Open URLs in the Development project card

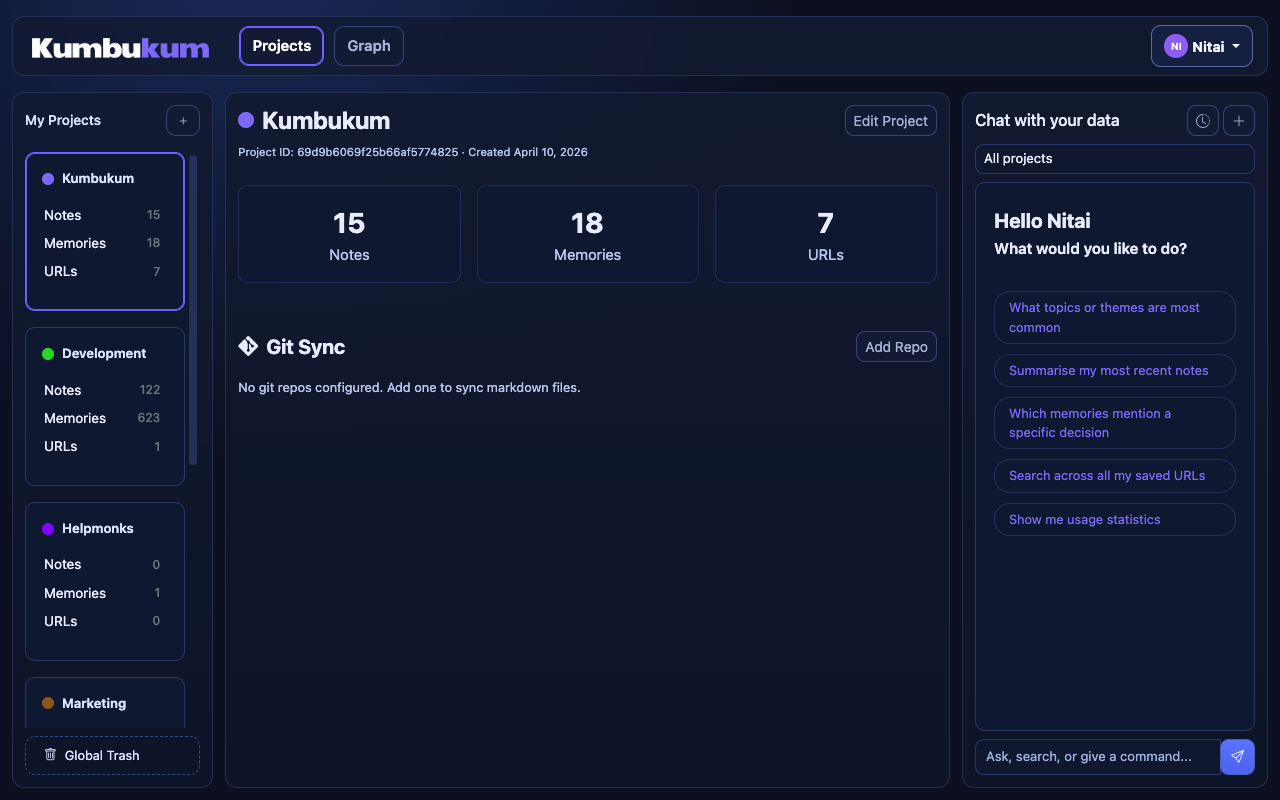point(102,446)
